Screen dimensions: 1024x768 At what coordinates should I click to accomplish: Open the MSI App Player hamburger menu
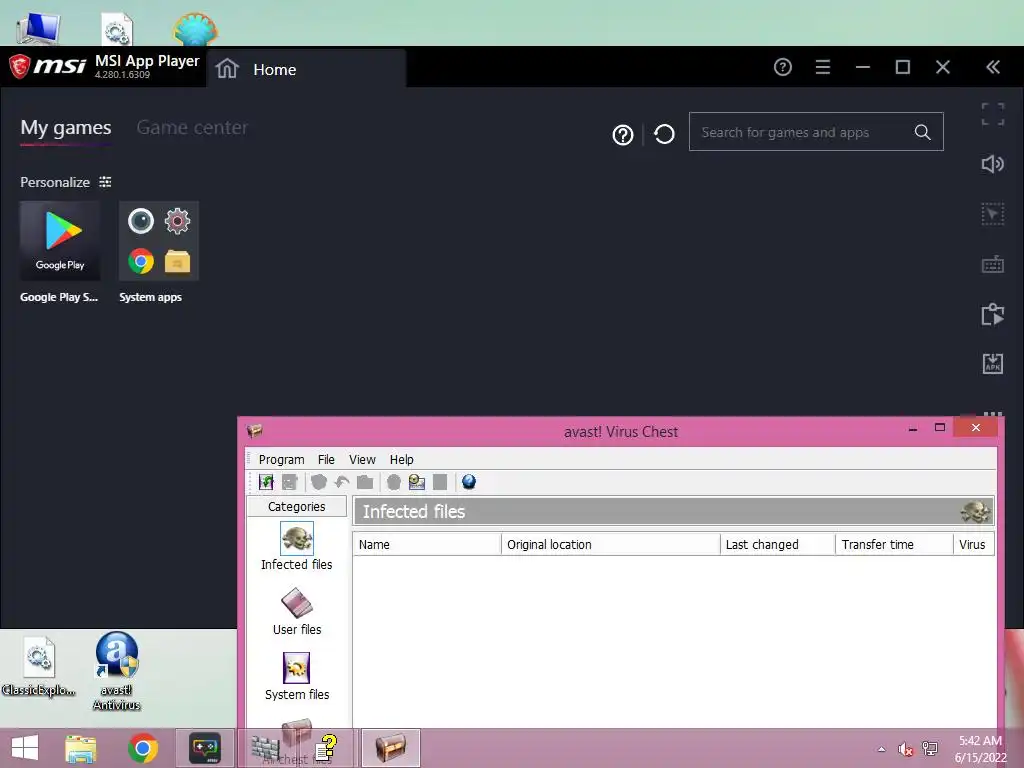click(823, 67)
